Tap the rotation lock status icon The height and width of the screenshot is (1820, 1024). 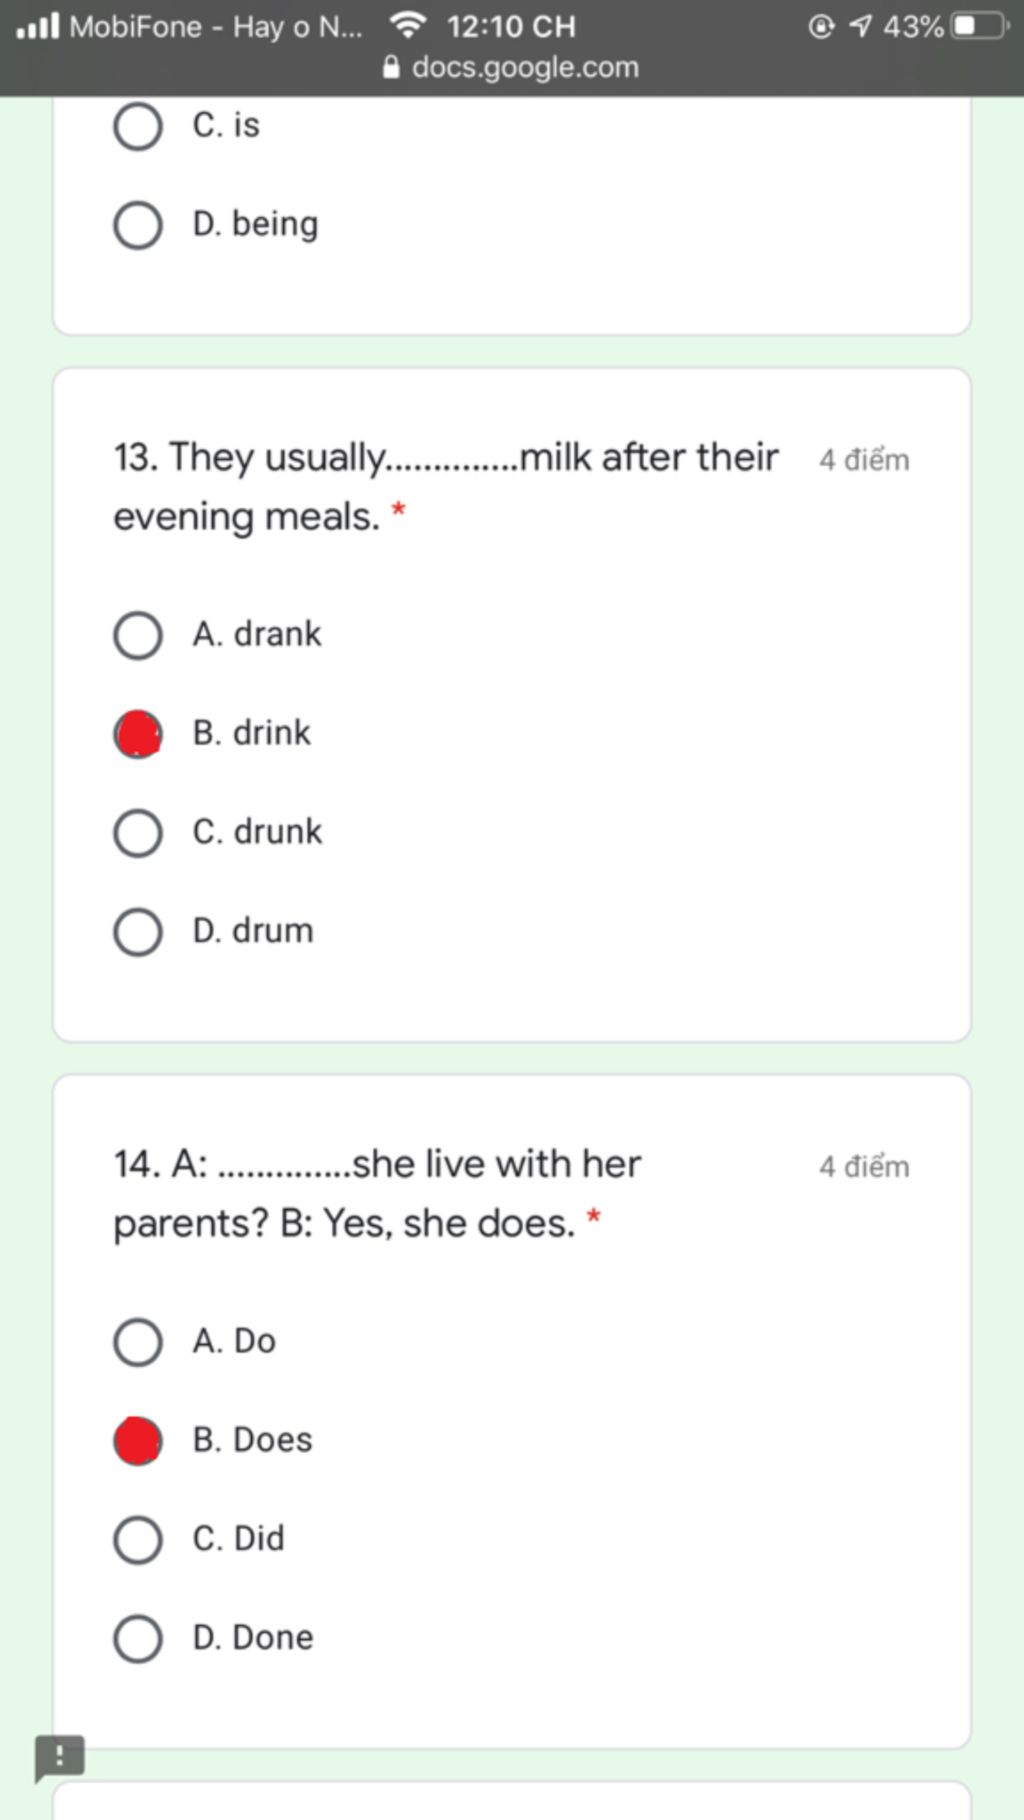tap(820, 26)
